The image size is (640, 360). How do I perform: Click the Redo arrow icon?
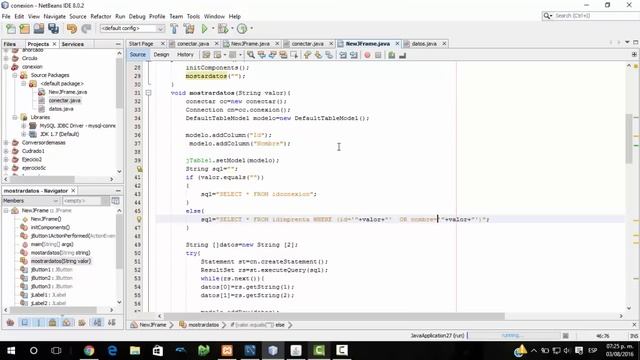86,29
